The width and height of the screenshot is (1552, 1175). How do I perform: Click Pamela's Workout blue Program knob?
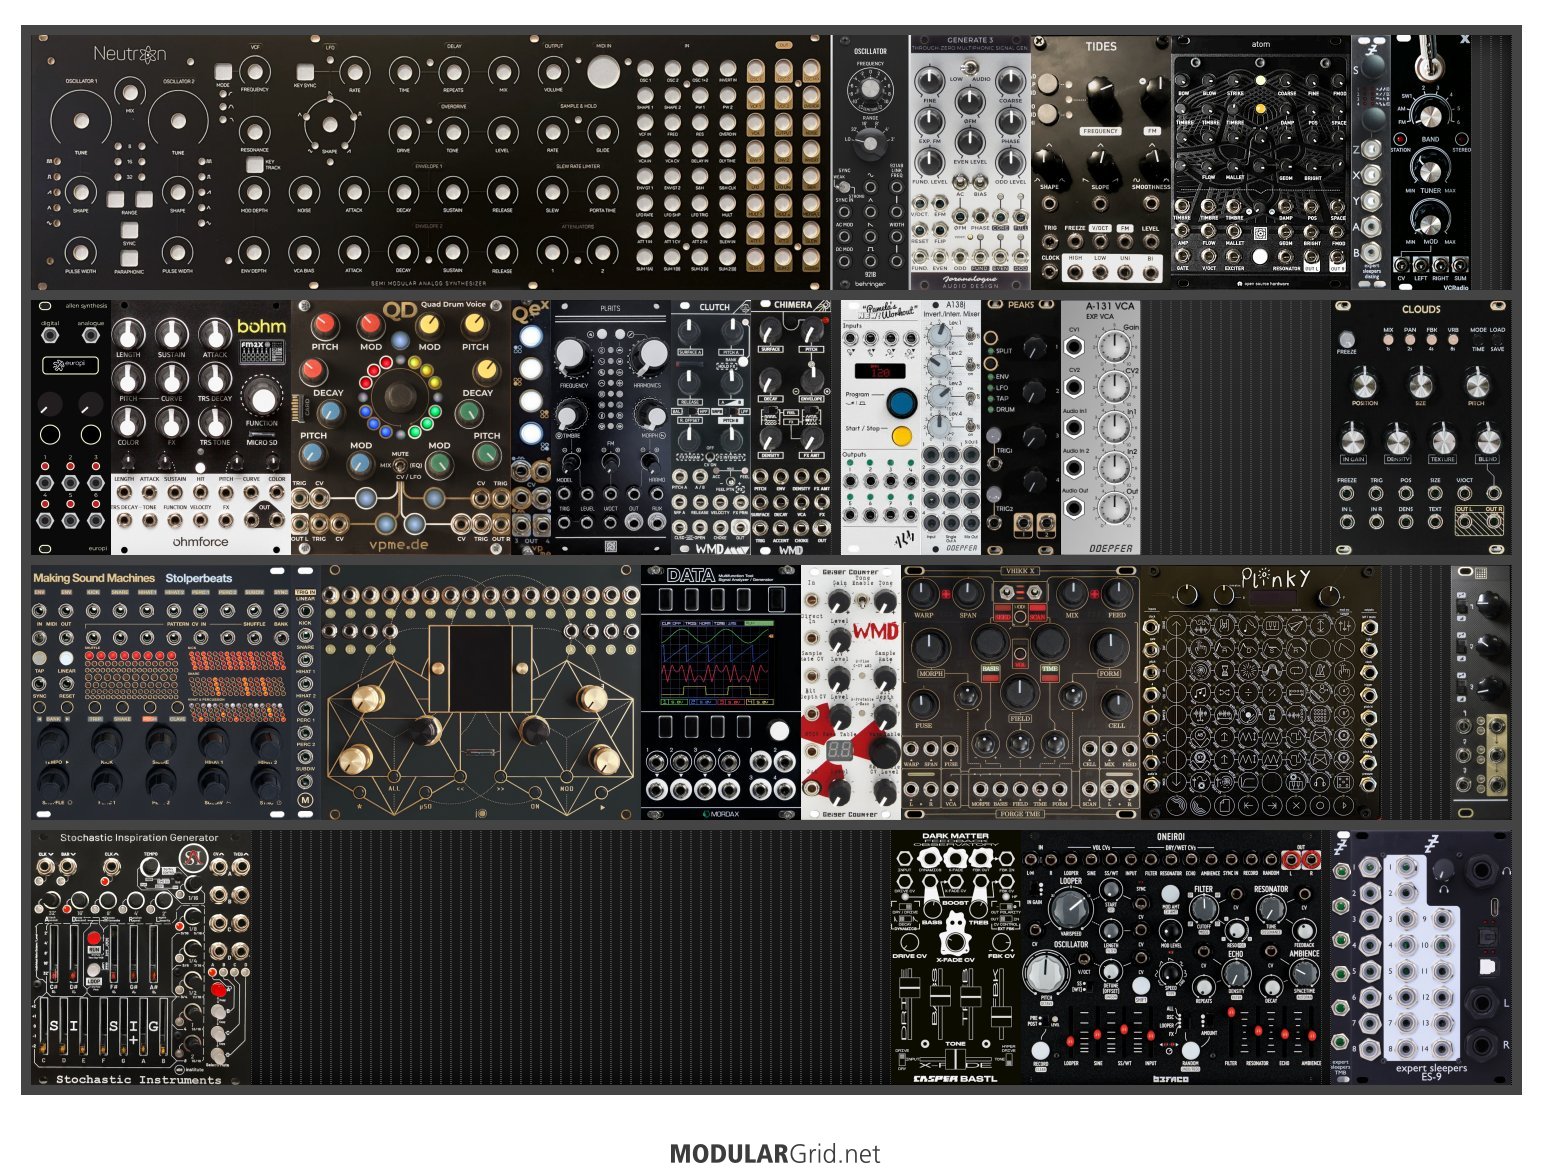tap(901, 403)
